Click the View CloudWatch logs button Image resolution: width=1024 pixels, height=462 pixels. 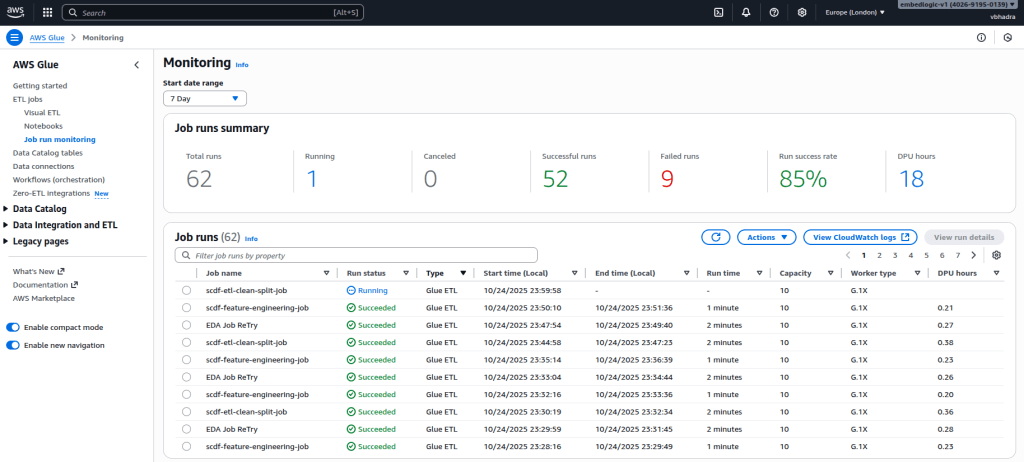[x=860, y=237]
